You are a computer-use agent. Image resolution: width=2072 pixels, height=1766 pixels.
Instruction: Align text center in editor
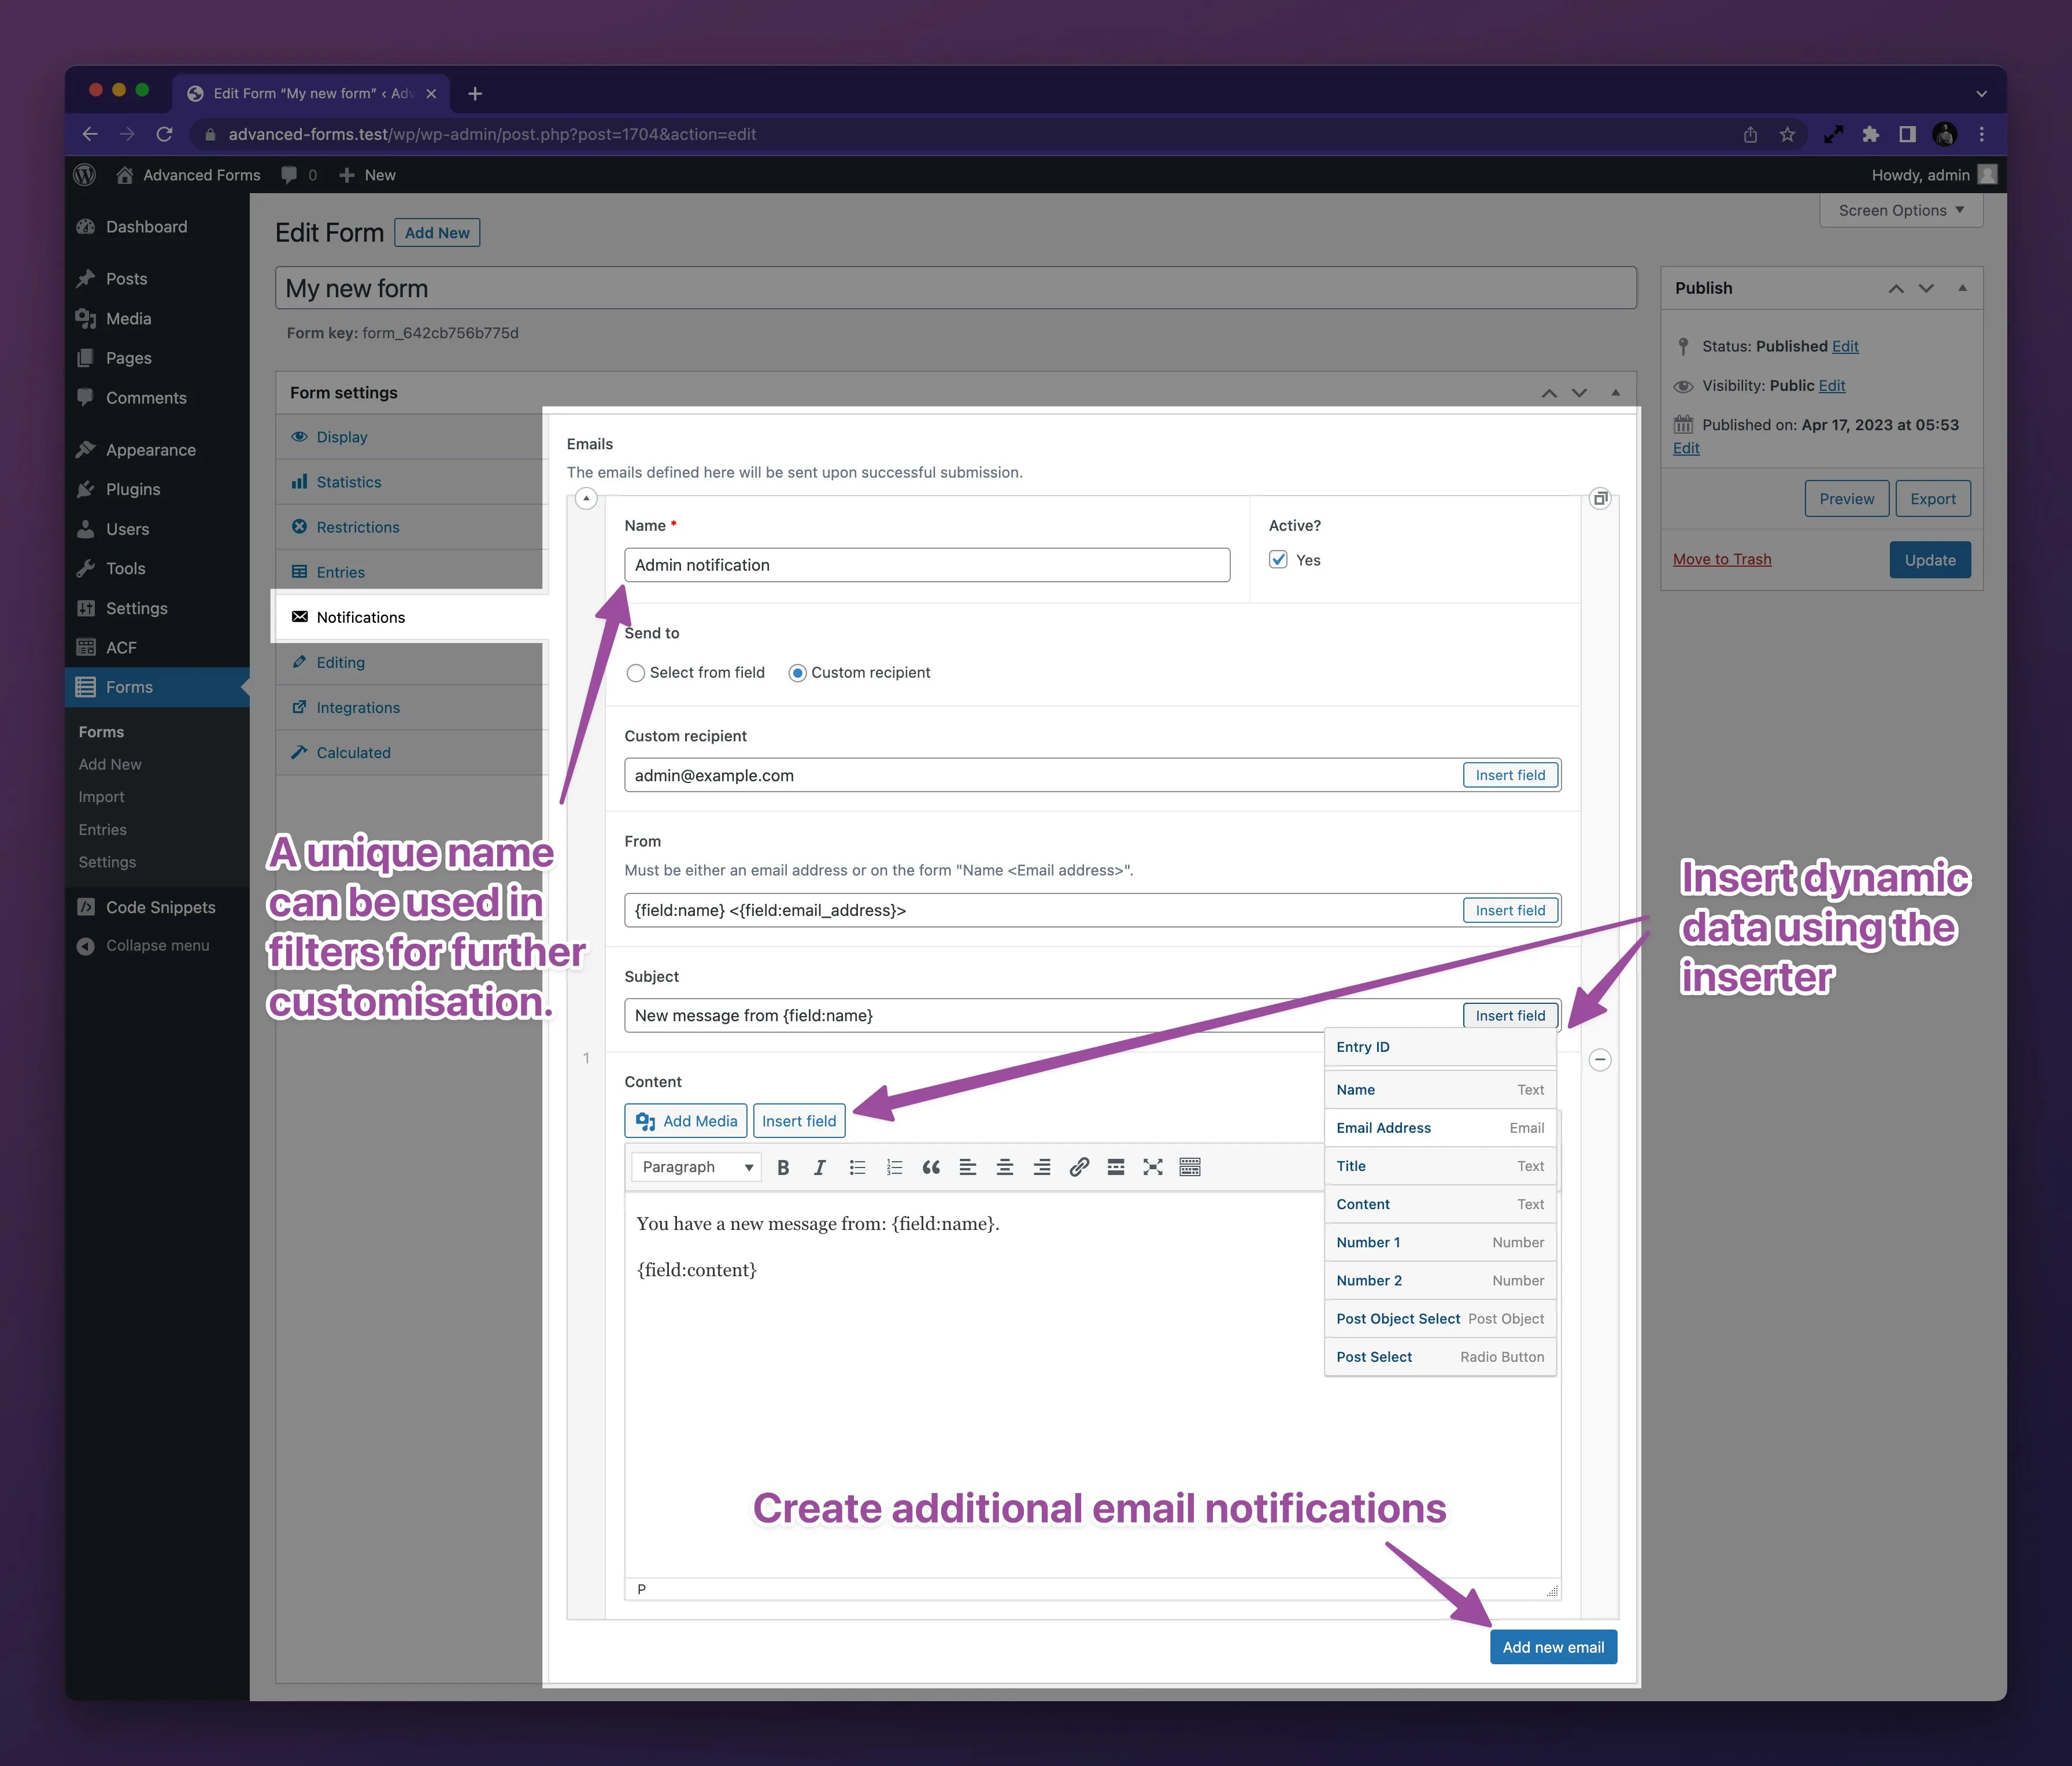click(x=1005, y=1167)
